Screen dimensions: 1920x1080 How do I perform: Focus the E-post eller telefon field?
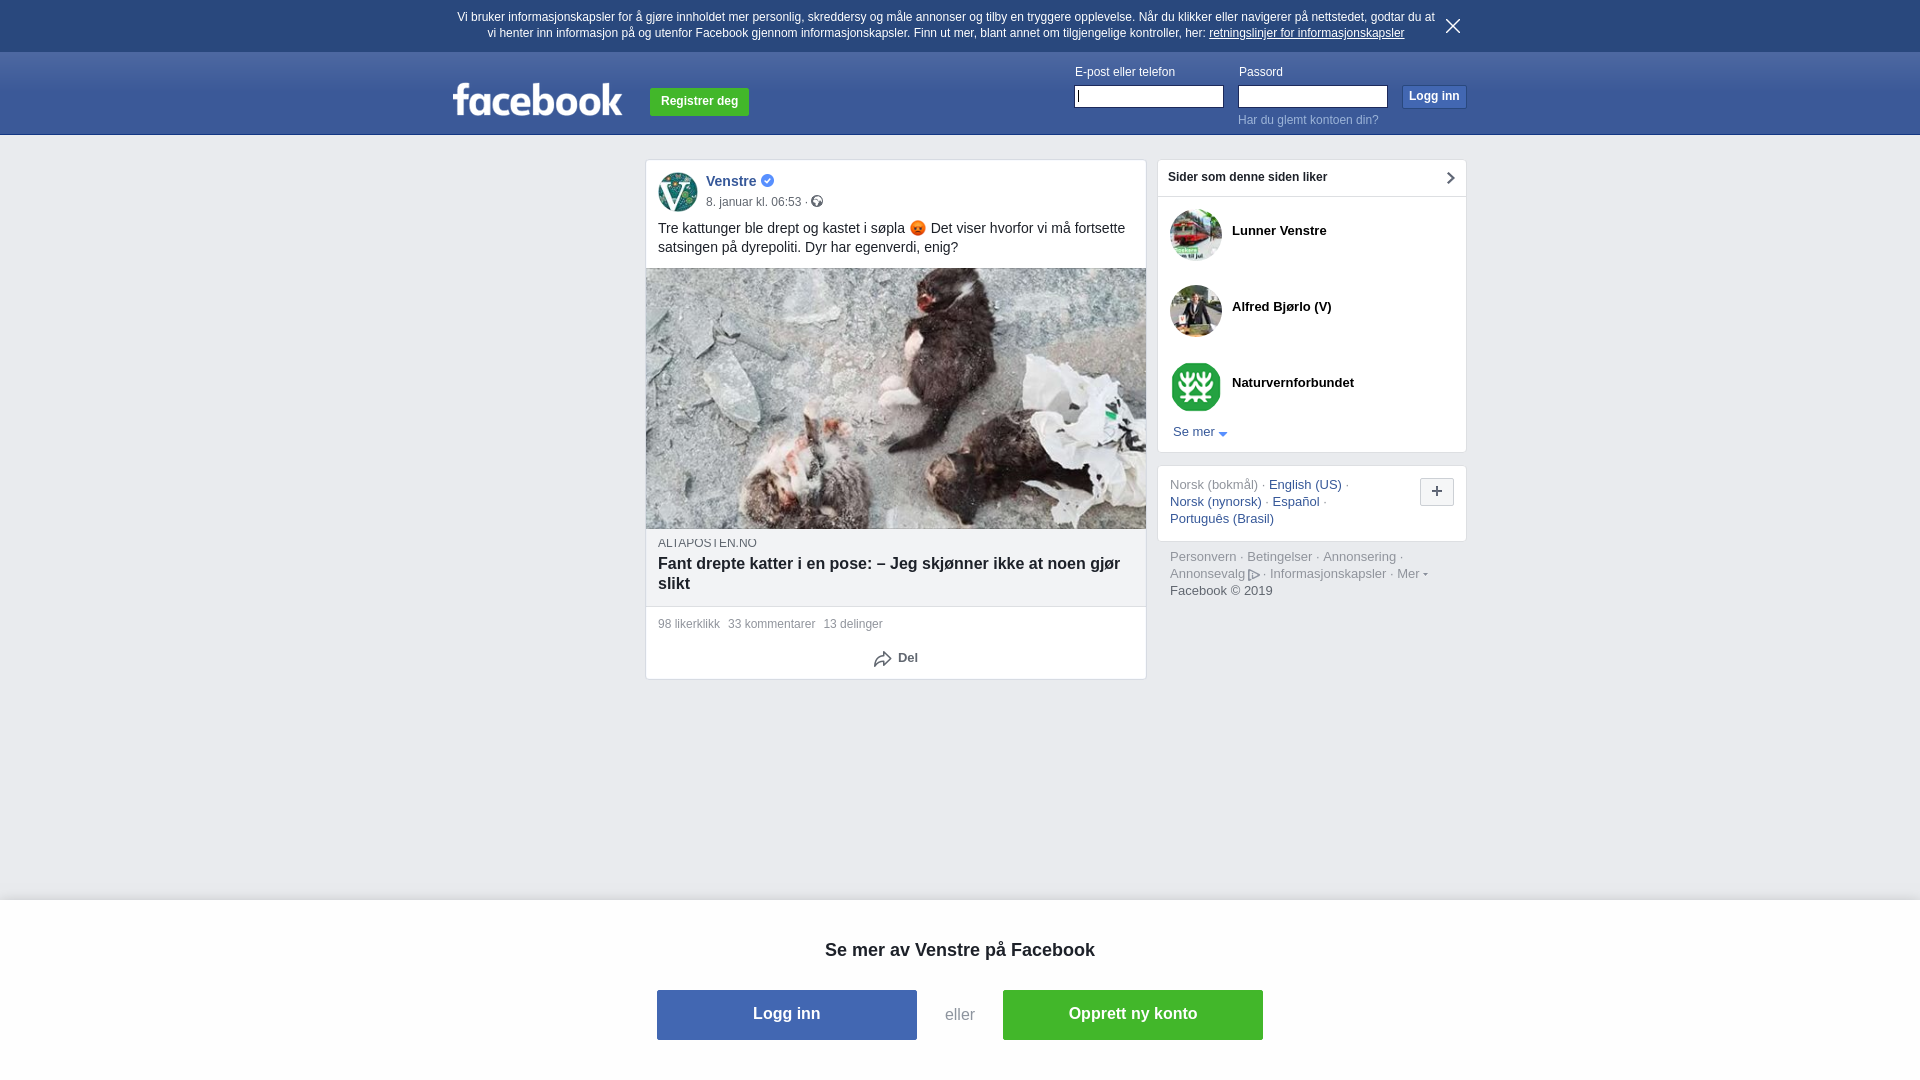click(x=1149, y=96)
